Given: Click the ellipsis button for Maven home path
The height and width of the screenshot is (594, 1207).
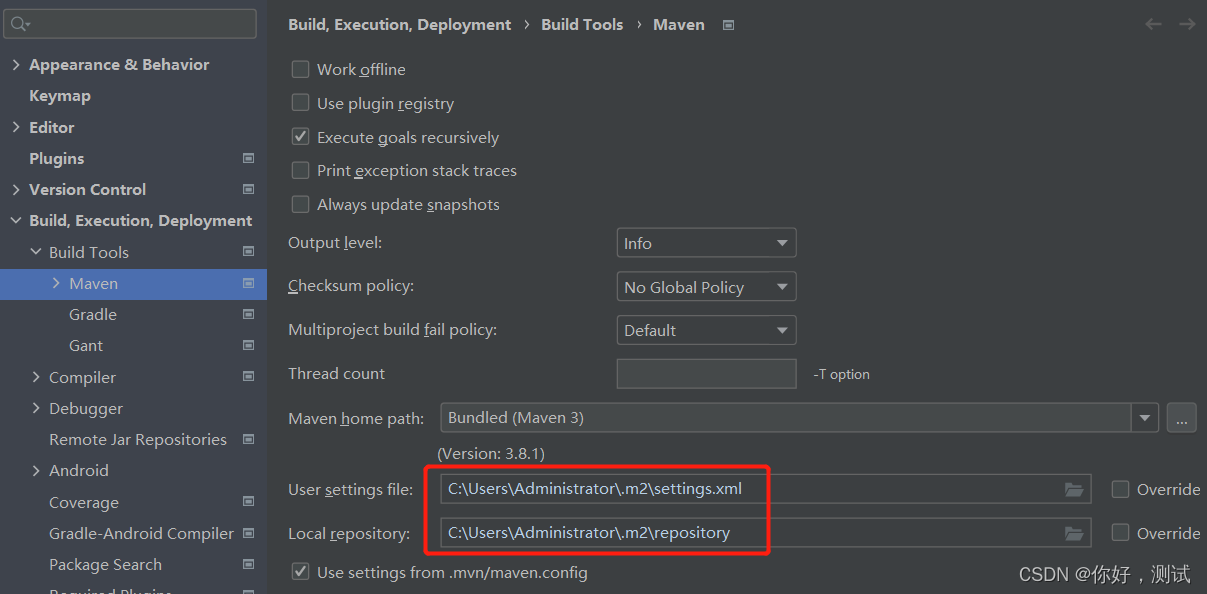Looking at the screenshot, I should pos(1181,418).
